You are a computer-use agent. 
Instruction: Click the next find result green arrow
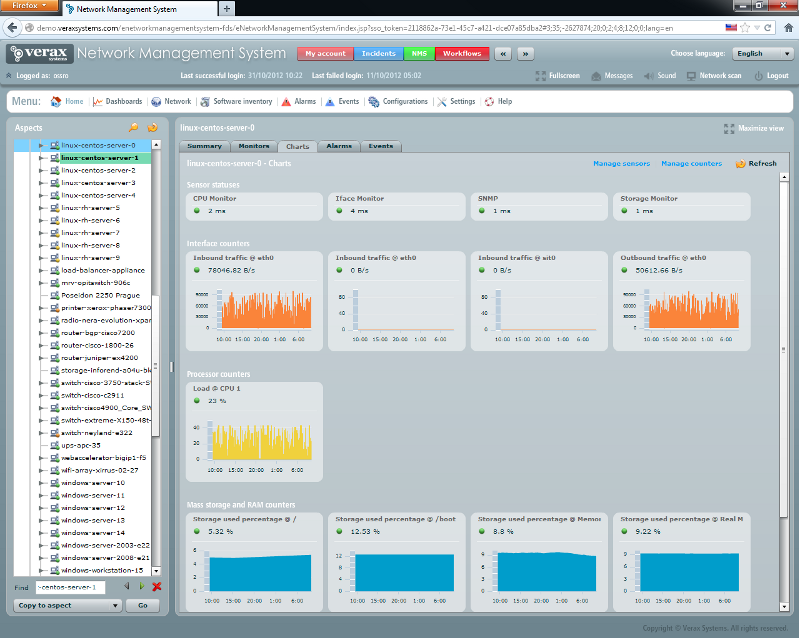click(x=142, y=587)
